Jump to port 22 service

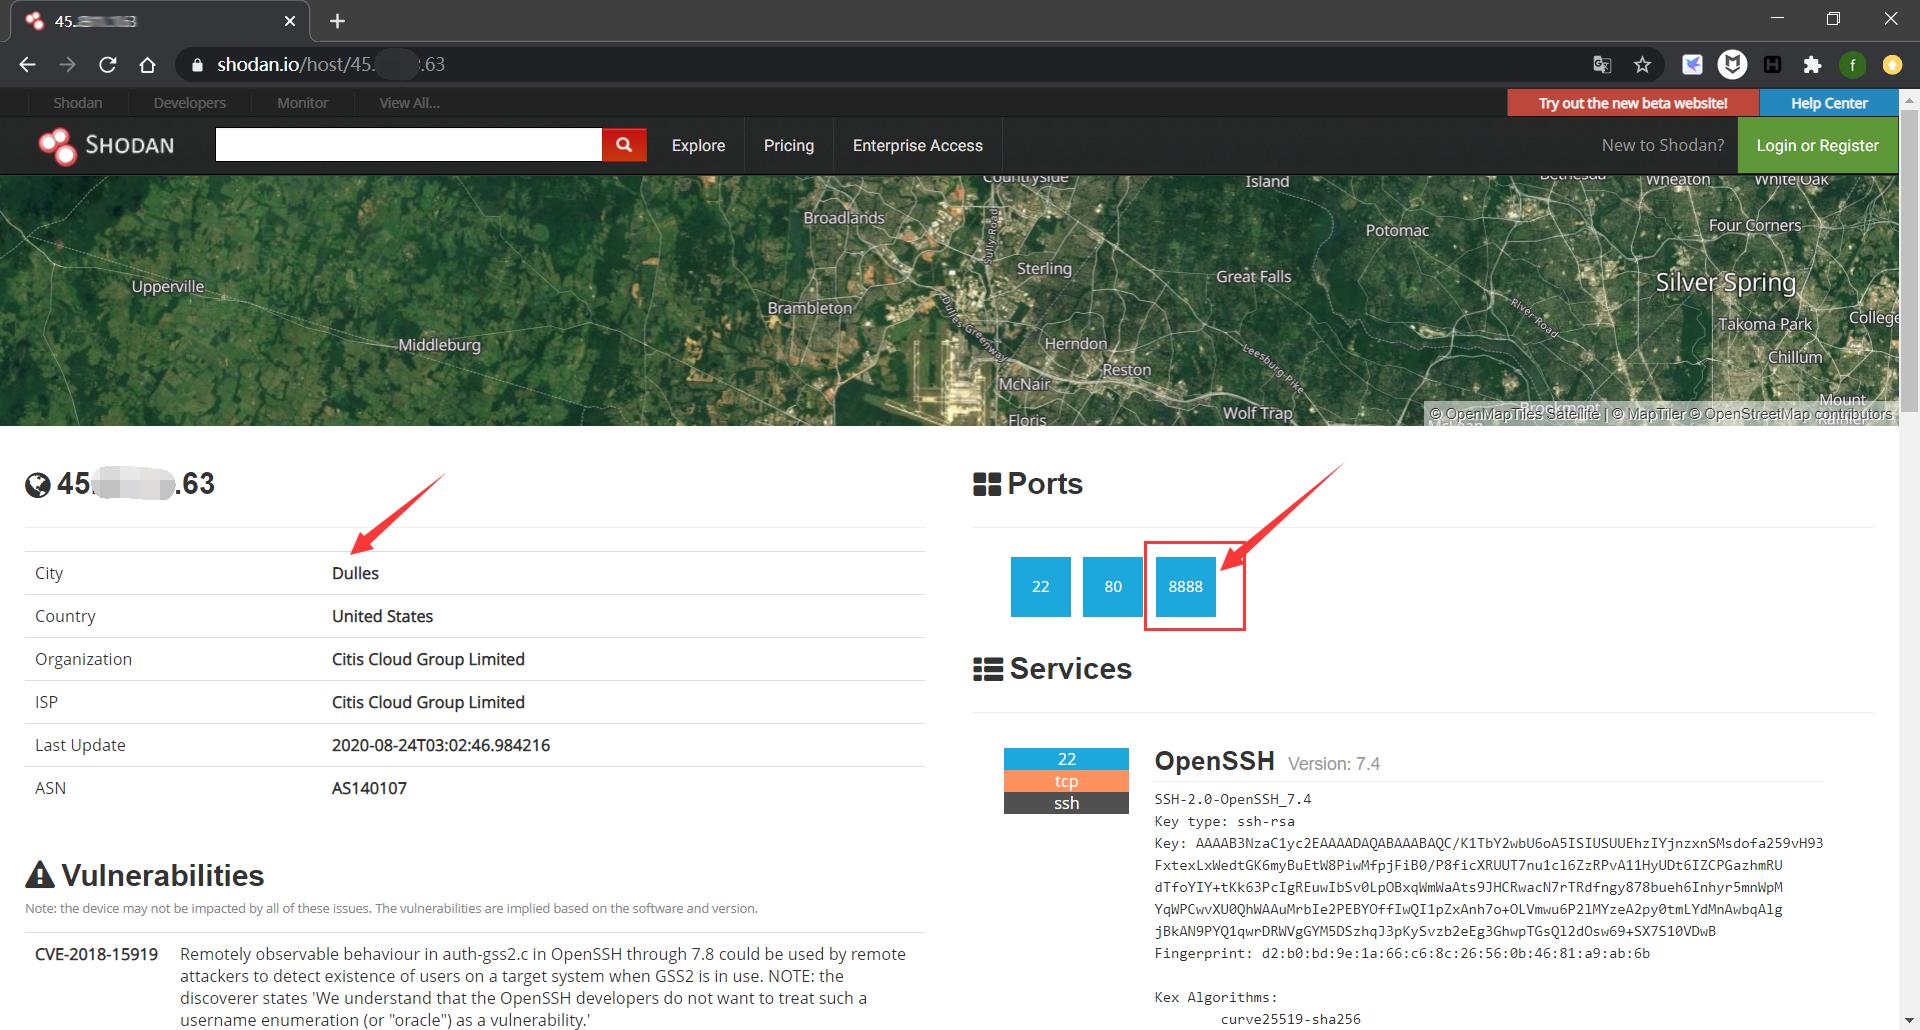(1041, 587)
